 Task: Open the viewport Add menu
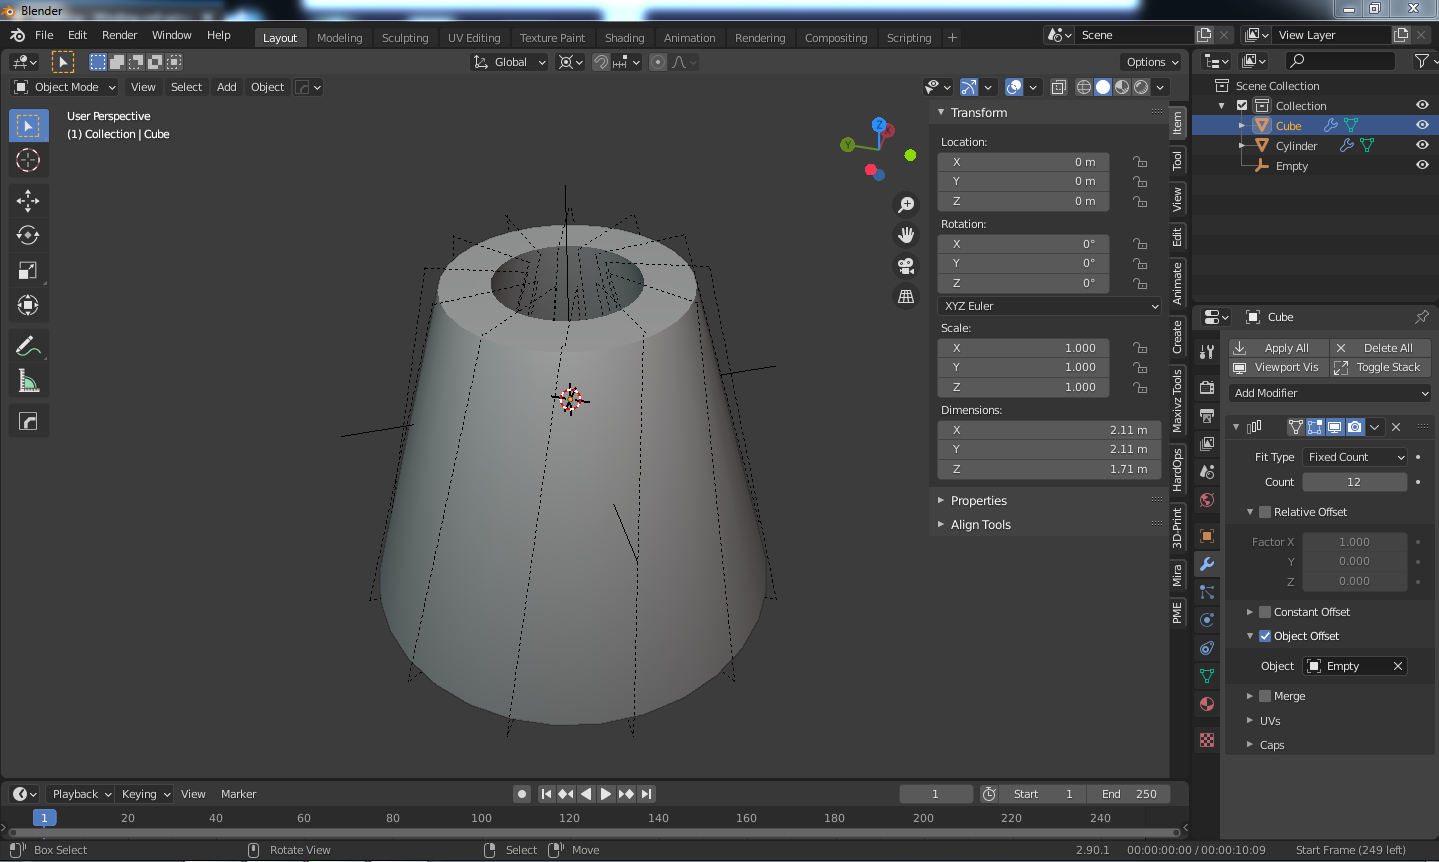[227, 87]
